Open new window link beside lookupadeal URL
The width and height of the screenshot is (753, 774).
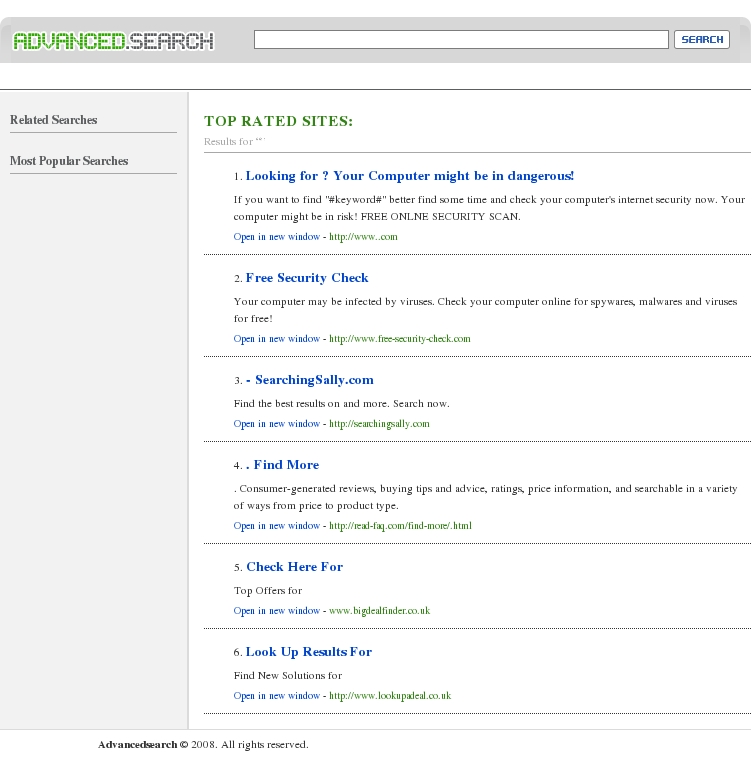pos(277,696)
